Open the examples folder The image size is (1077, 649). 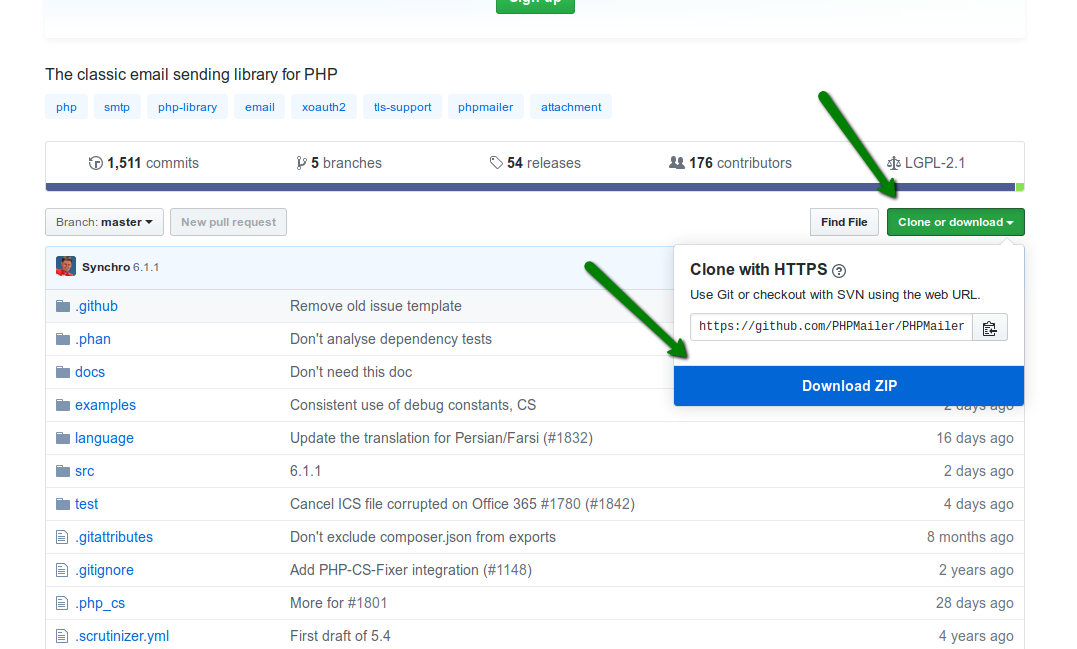(x=105, y=405)
